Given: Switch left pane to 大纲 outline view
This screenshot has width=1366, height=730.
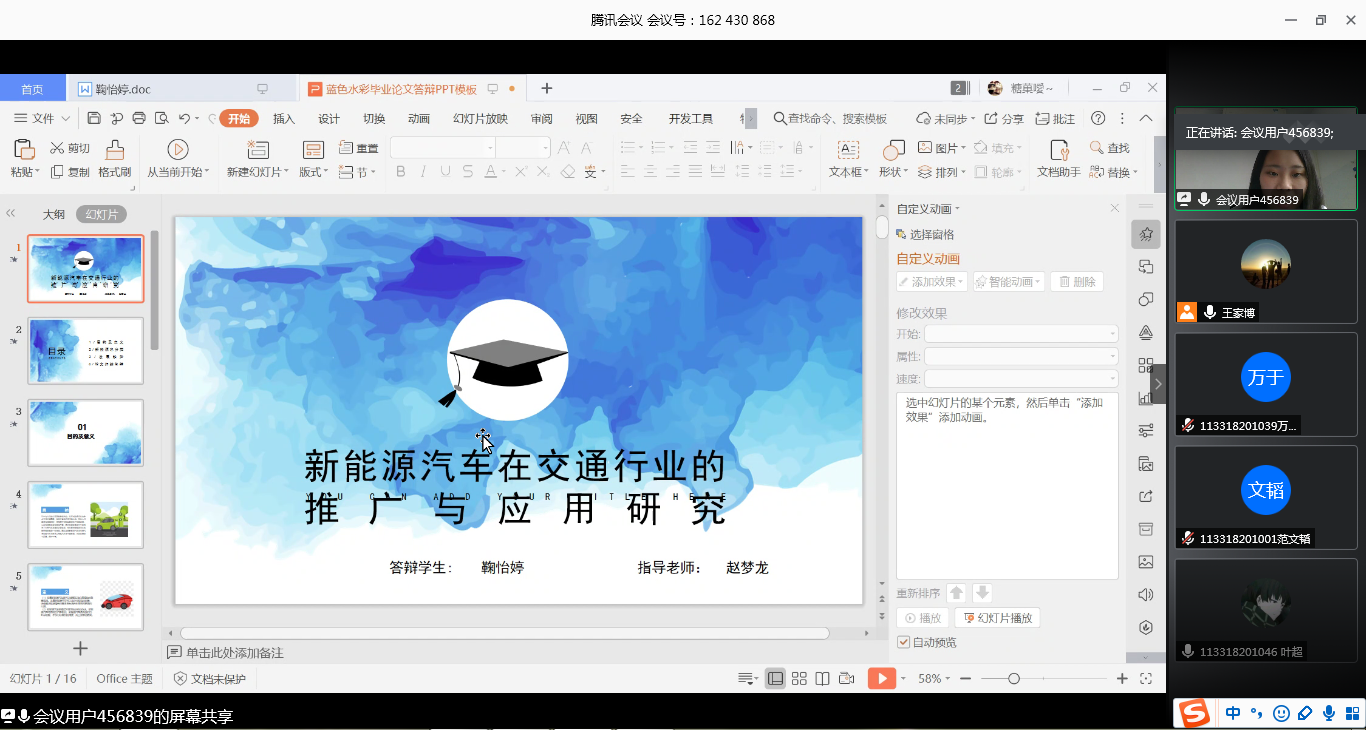Looking at the screenshot, I should tap(53, 214).
